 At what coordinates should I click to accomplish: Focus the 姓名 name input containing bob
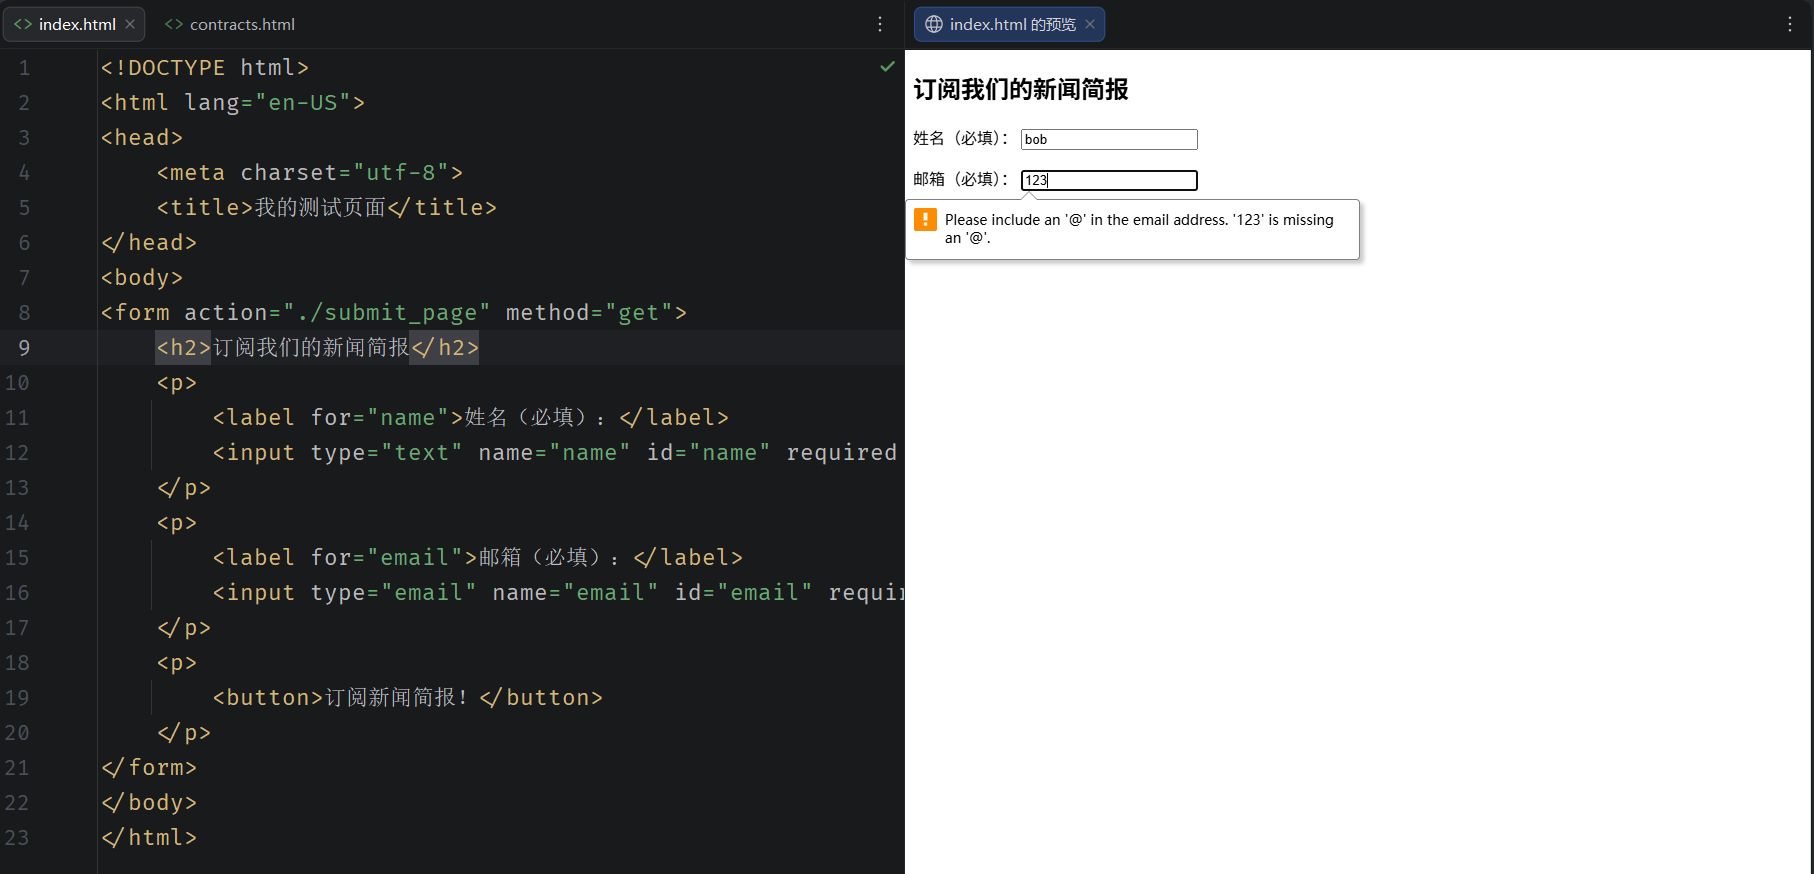click(1109, 139)
